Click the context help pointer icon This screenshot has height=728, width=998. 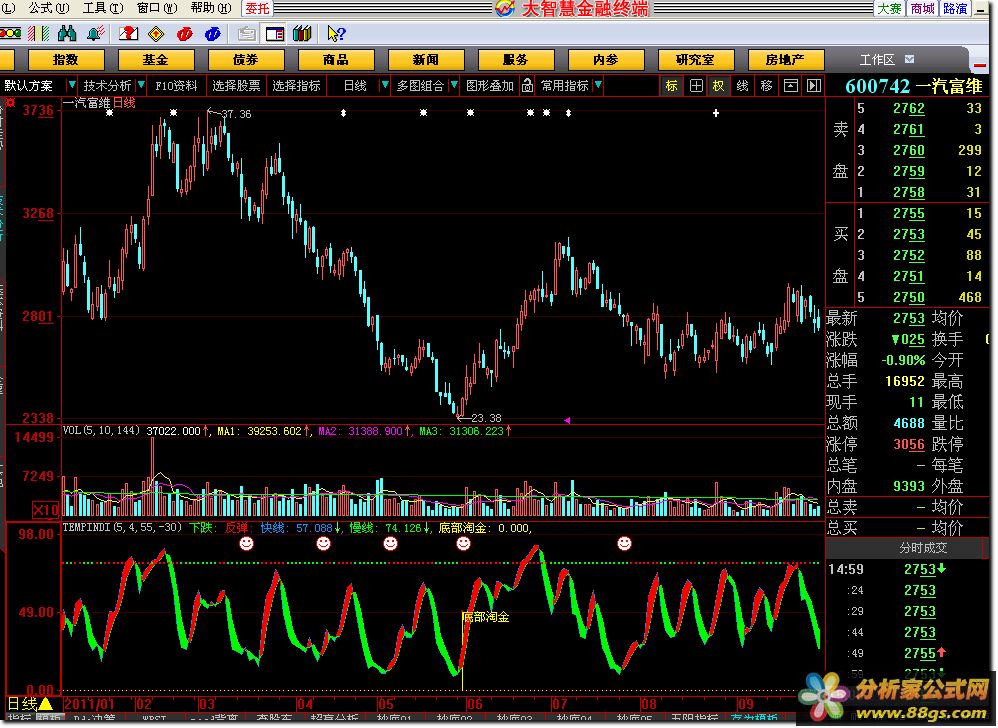[x=335, y=33]
